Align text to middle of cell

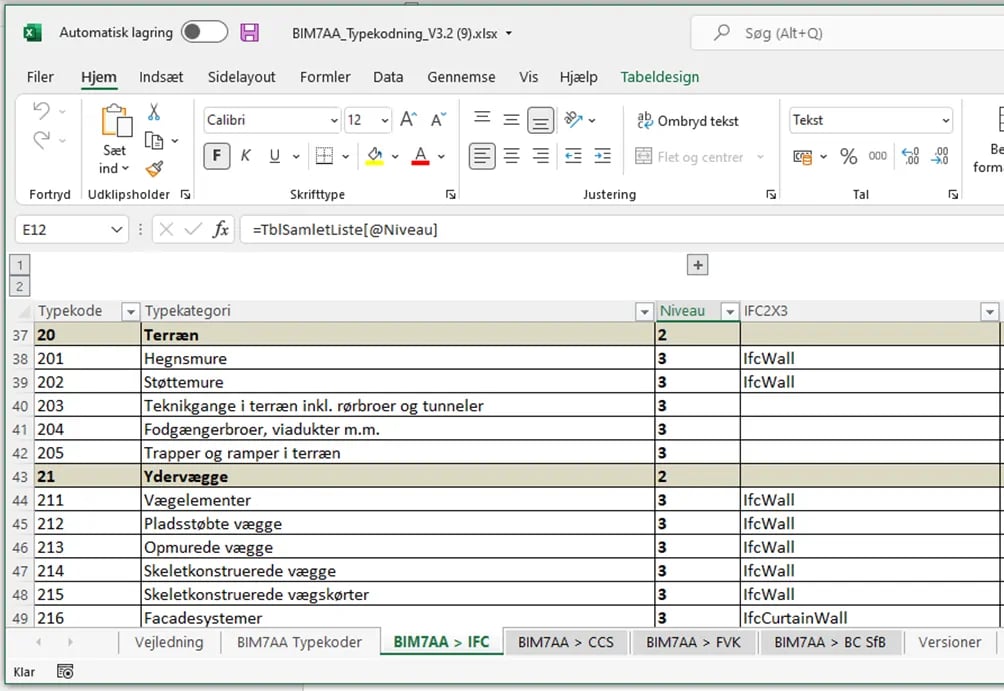click(x=511, y=120)
